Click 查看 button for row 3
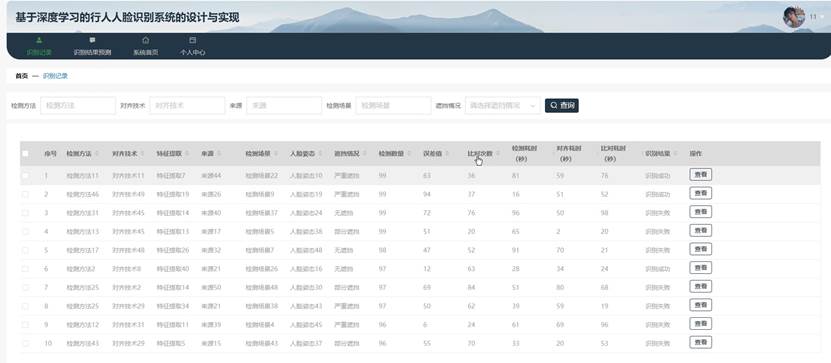Viewport: 831px width, 363px height. pyautogui.click(x=701, y=212)
